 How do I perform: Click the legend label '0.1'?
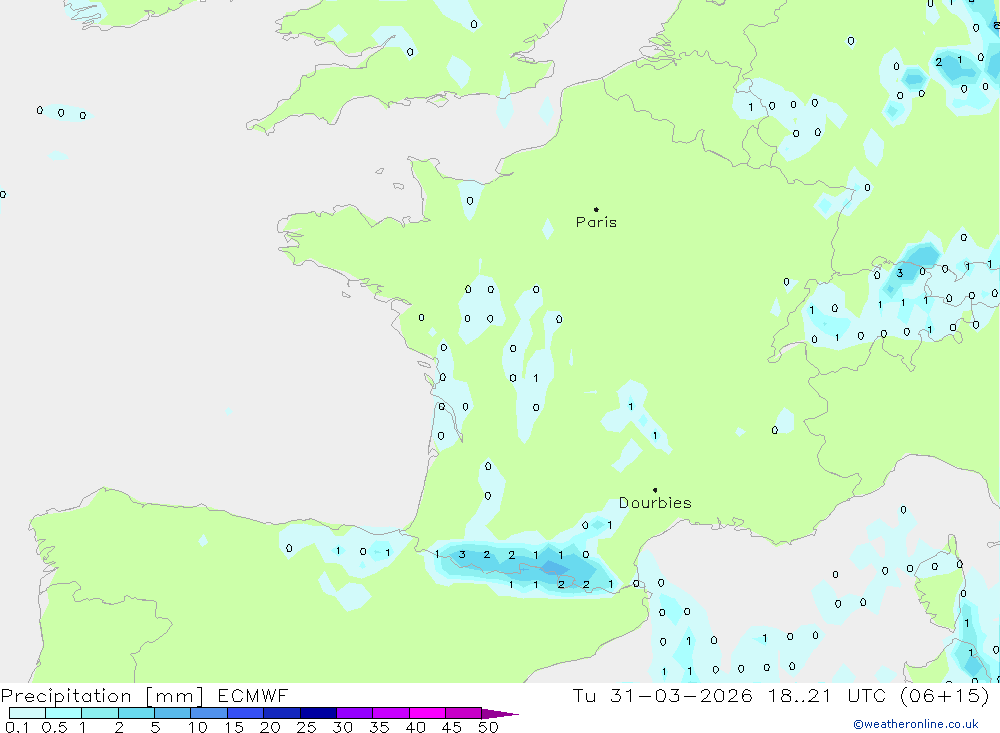click(x=17, y=727)
